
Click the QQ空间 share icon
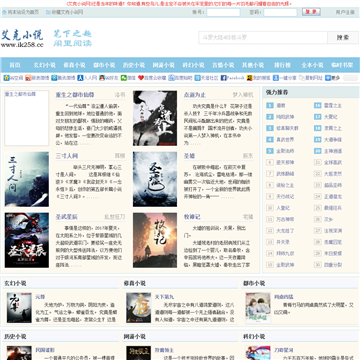6,78
